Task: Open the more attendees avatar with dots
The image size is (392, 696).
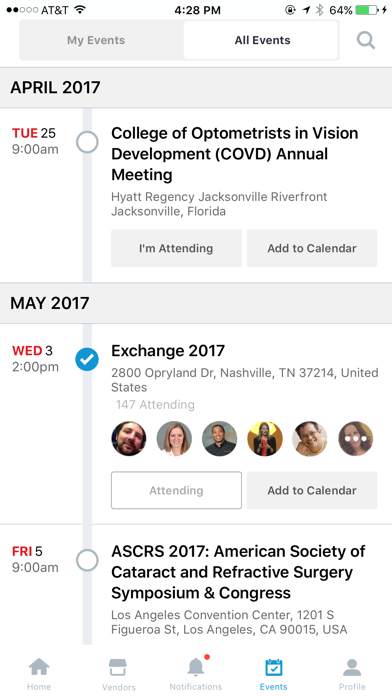Action: [x=356, y=439]
